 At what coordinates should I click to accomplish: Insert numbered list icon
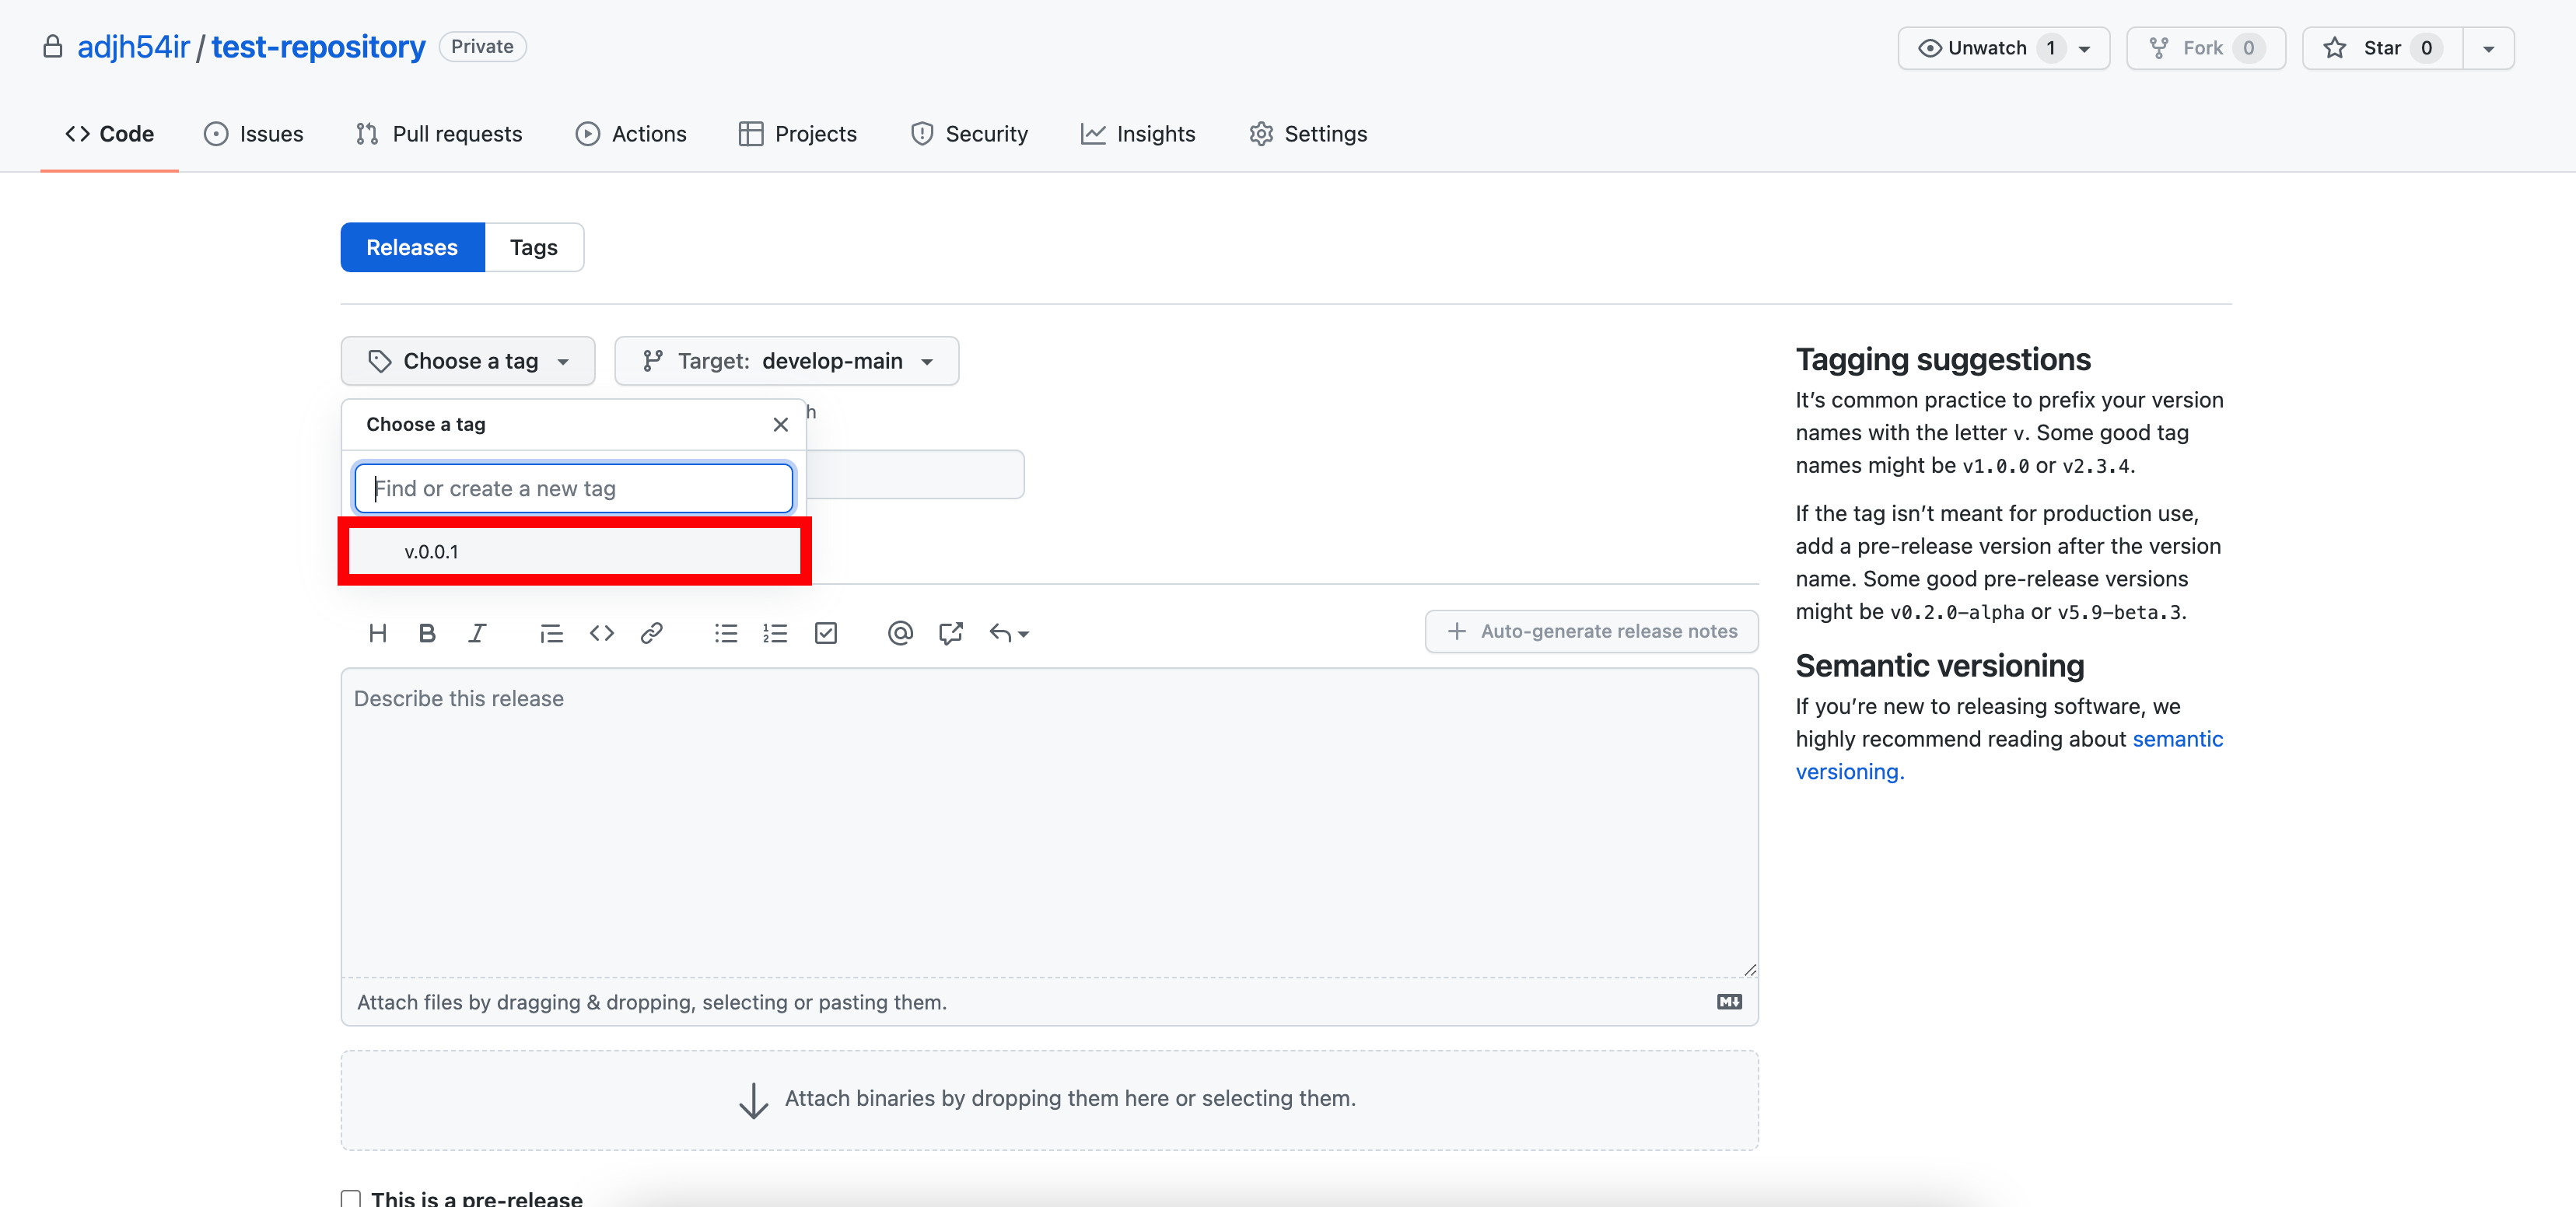775,633
